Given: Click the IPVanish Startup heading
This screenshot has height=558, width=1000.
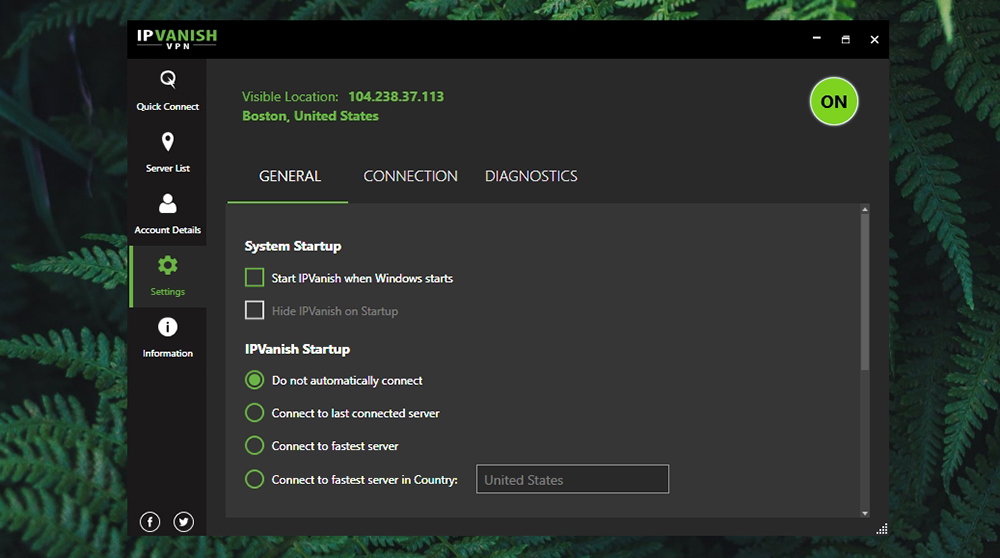Looking at the screenshot, I should coord(297,349).
